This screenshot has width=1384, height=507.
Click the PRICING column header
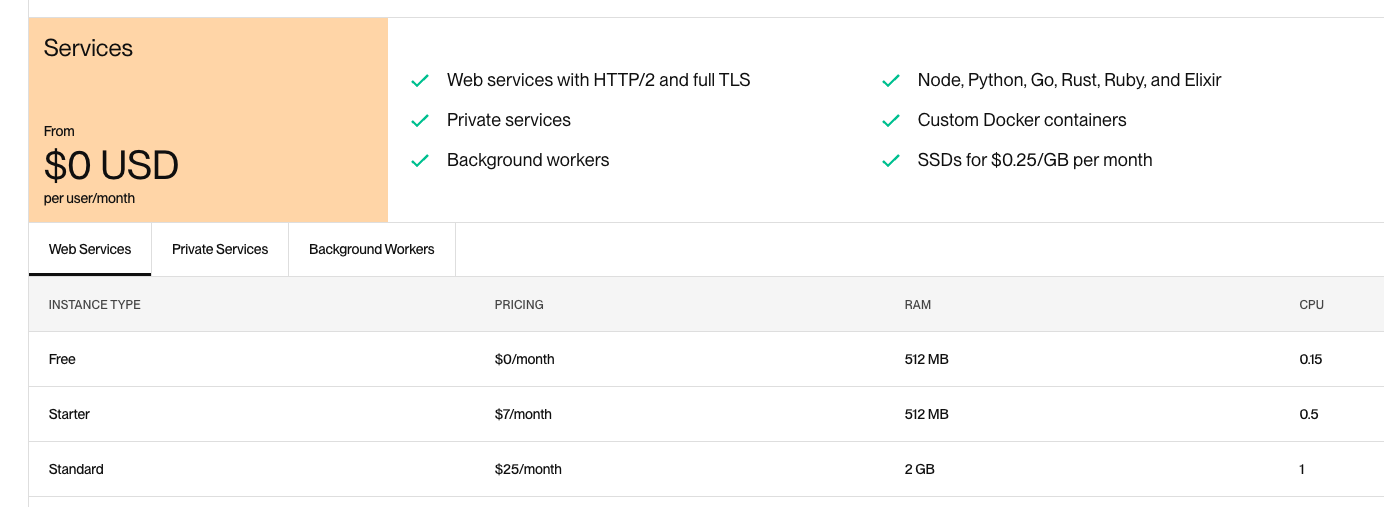click(519, 305)
